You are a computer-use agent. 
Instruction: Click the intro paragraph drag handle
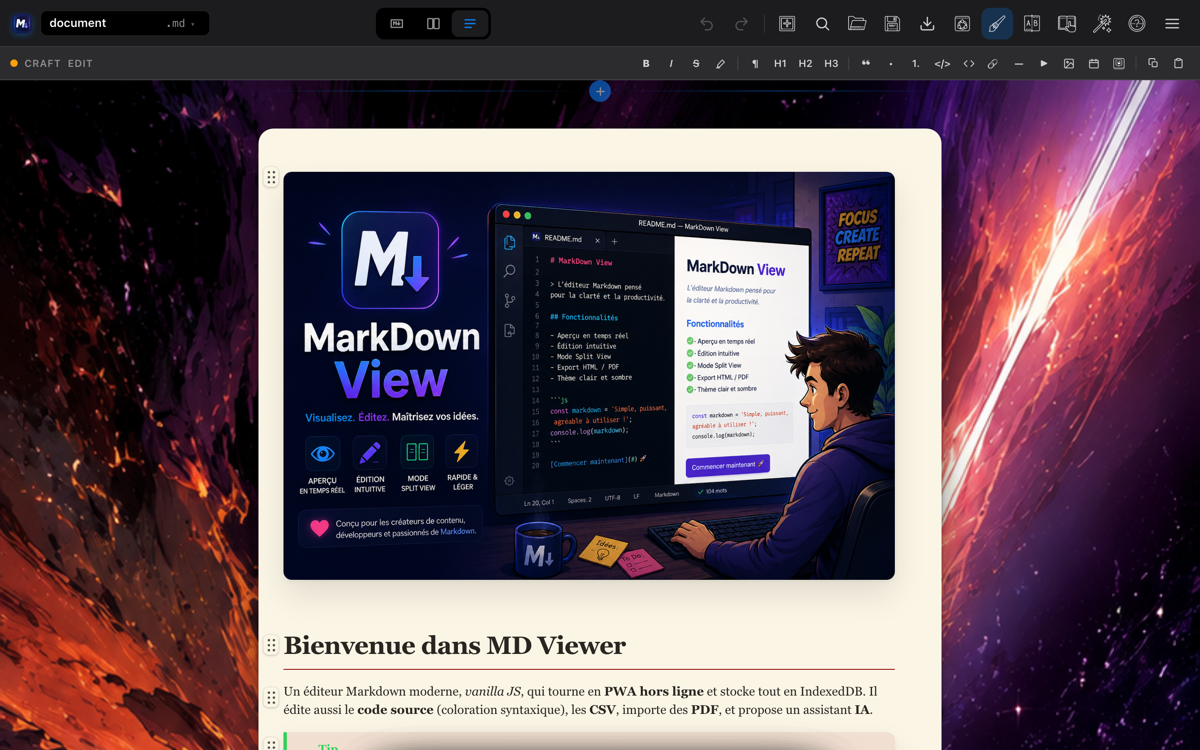point(271,697)
